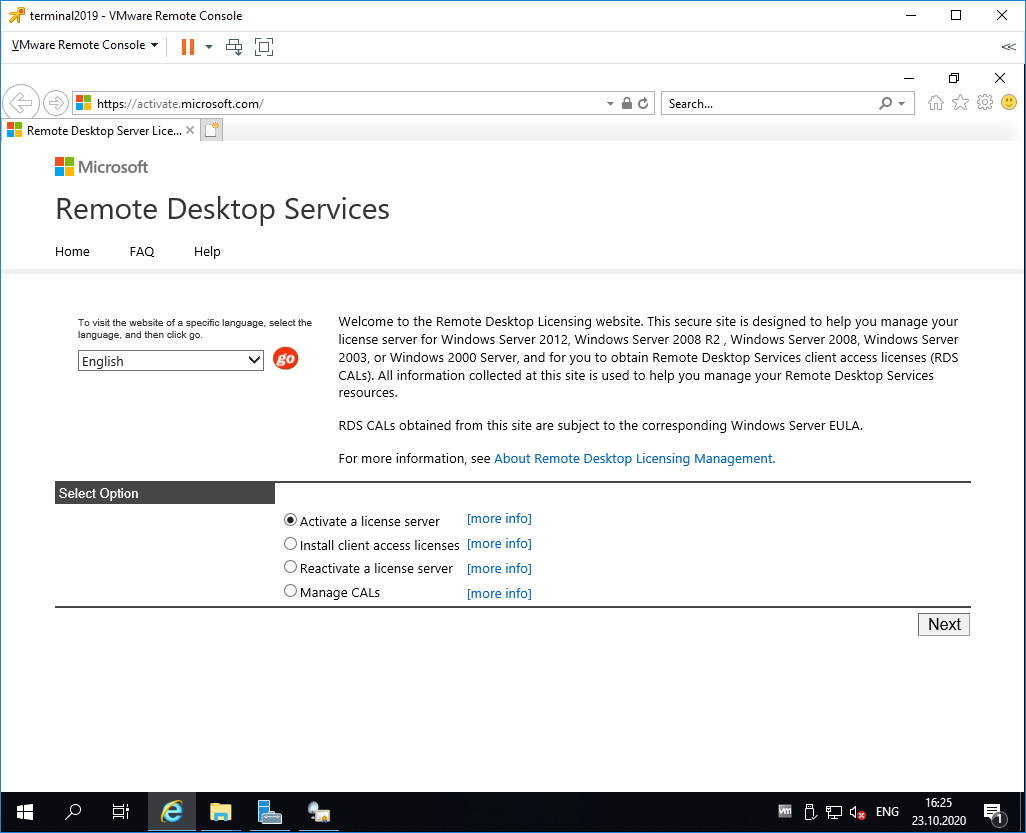
Task: Select the "Select Option" heading text
Action: click(x=98, y=493)
